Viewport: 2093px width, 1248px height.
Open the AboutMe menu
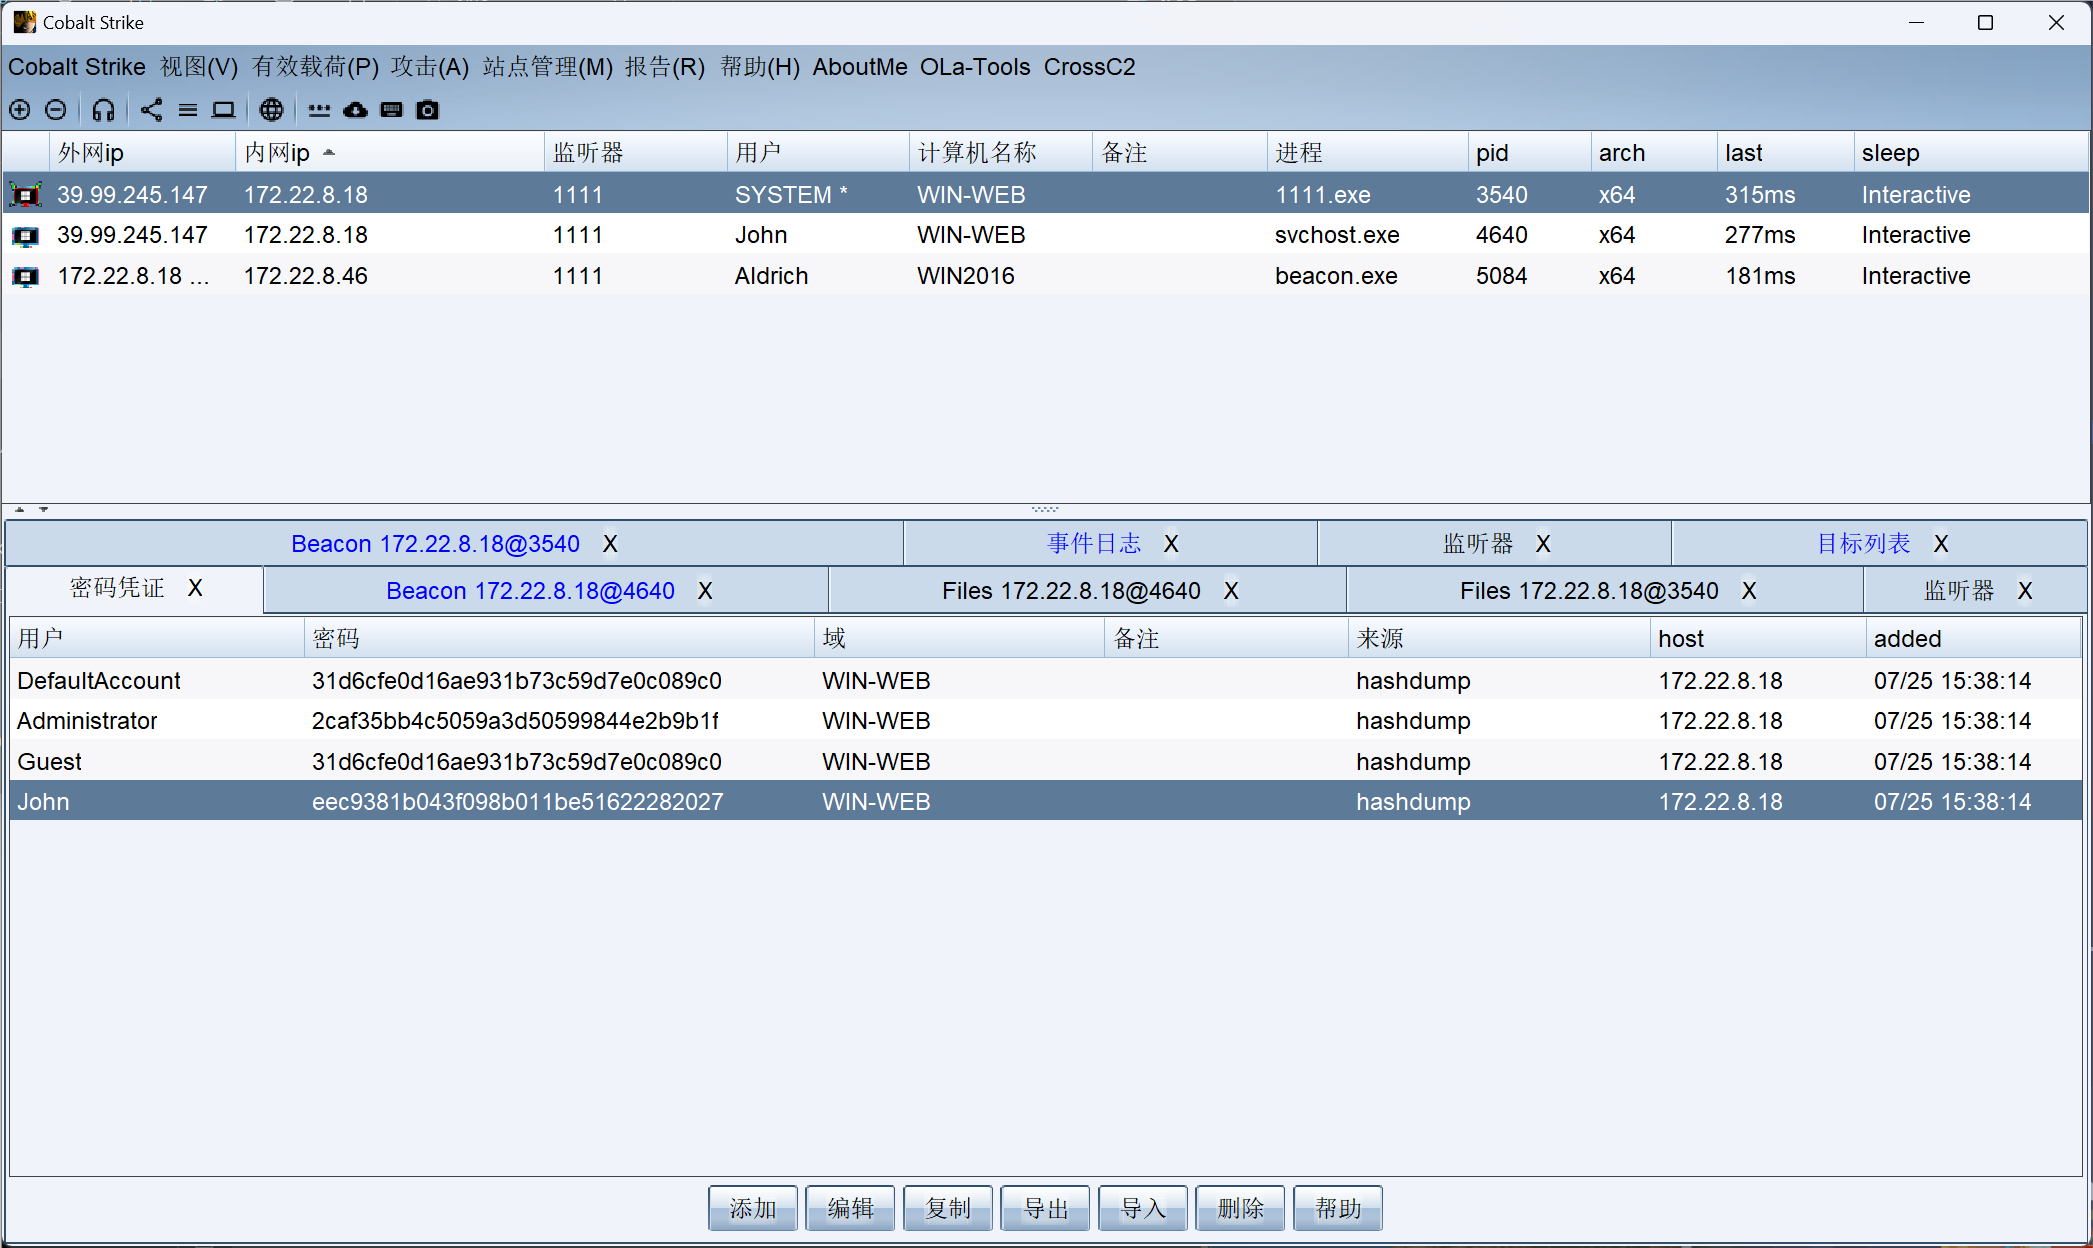(860, 67)
